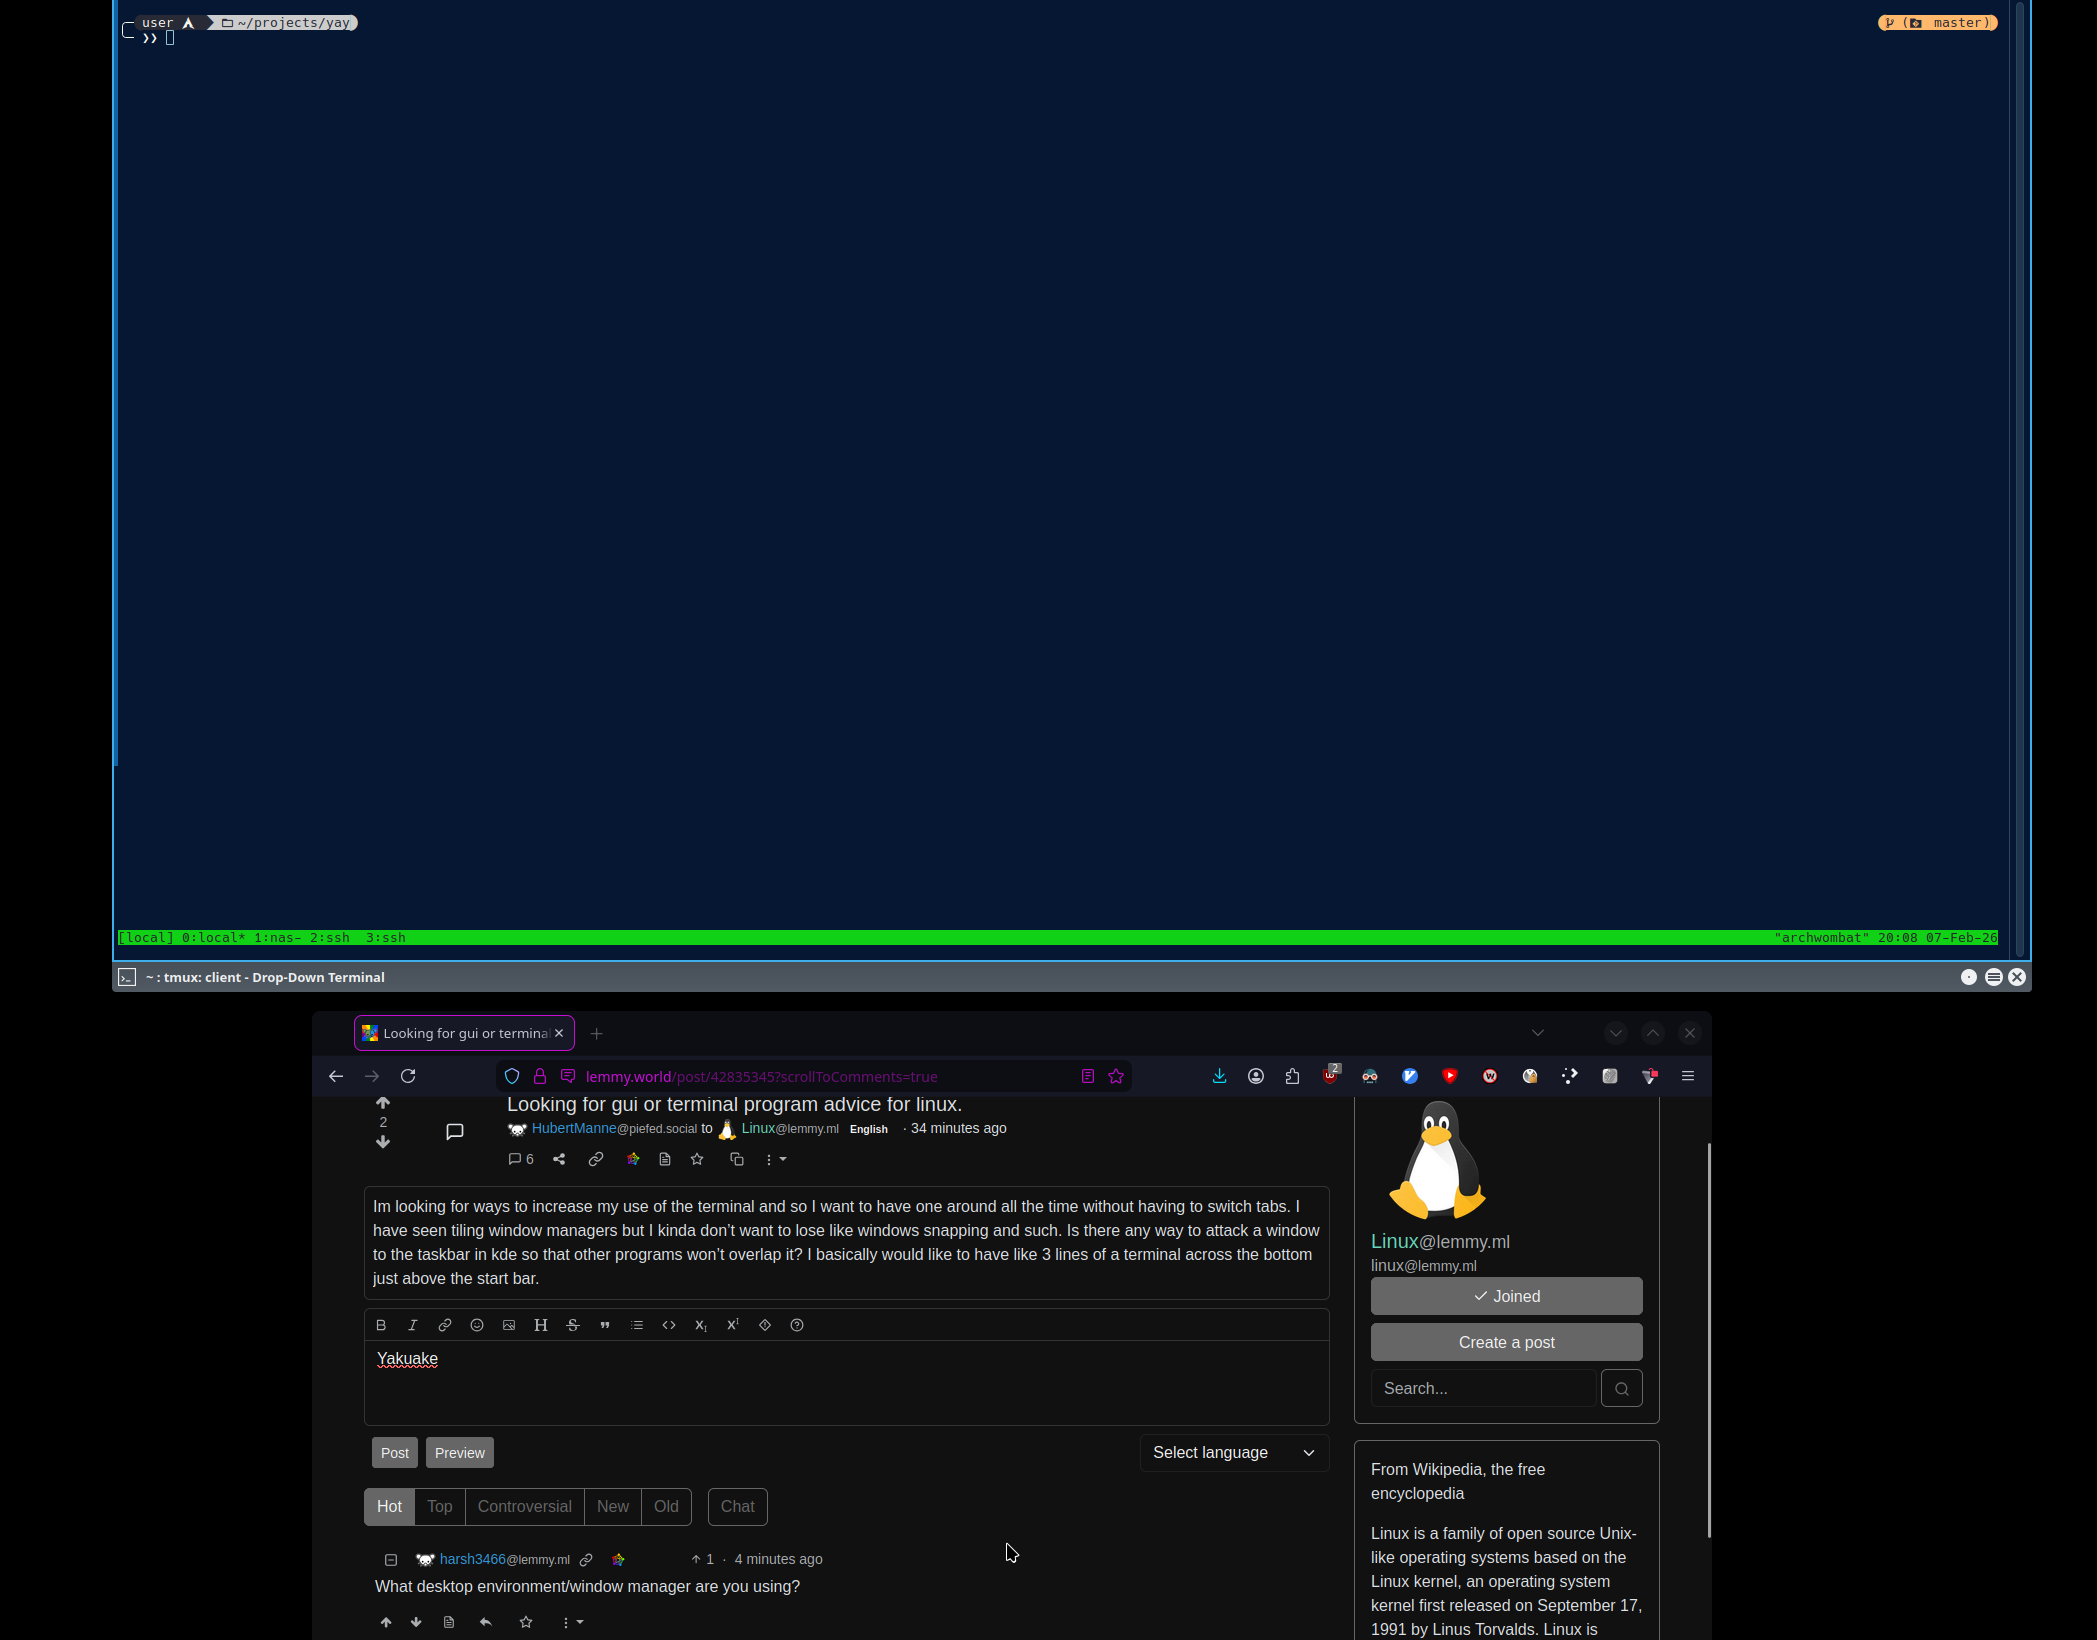
Task: Click the comment text area containing Yakuake
Action: coord(846,1382)
